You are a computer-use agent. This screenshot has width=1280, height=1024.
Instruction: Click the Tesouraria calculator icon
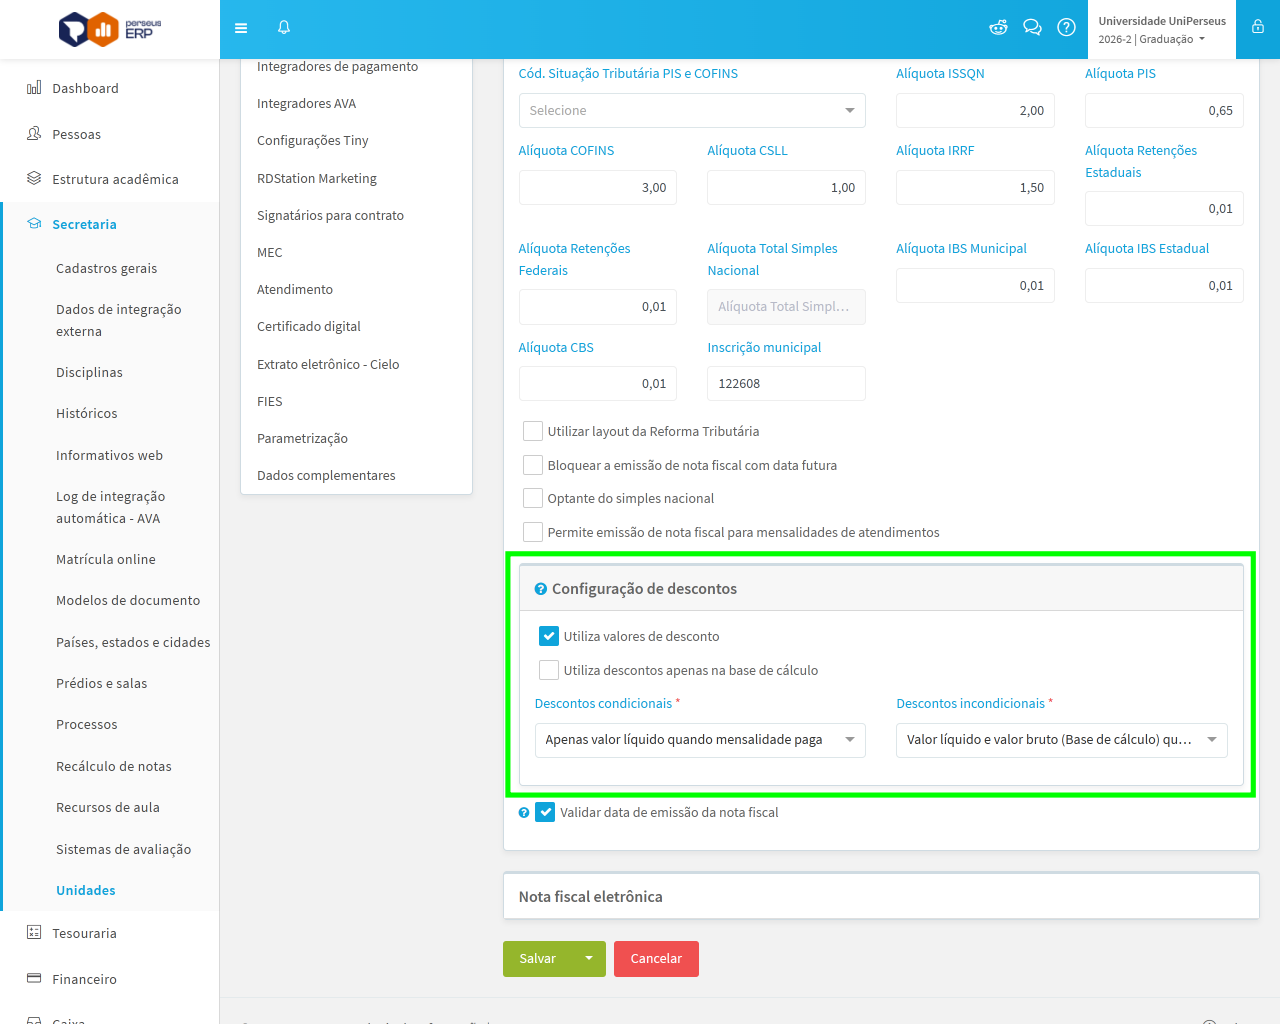point(34,933)
